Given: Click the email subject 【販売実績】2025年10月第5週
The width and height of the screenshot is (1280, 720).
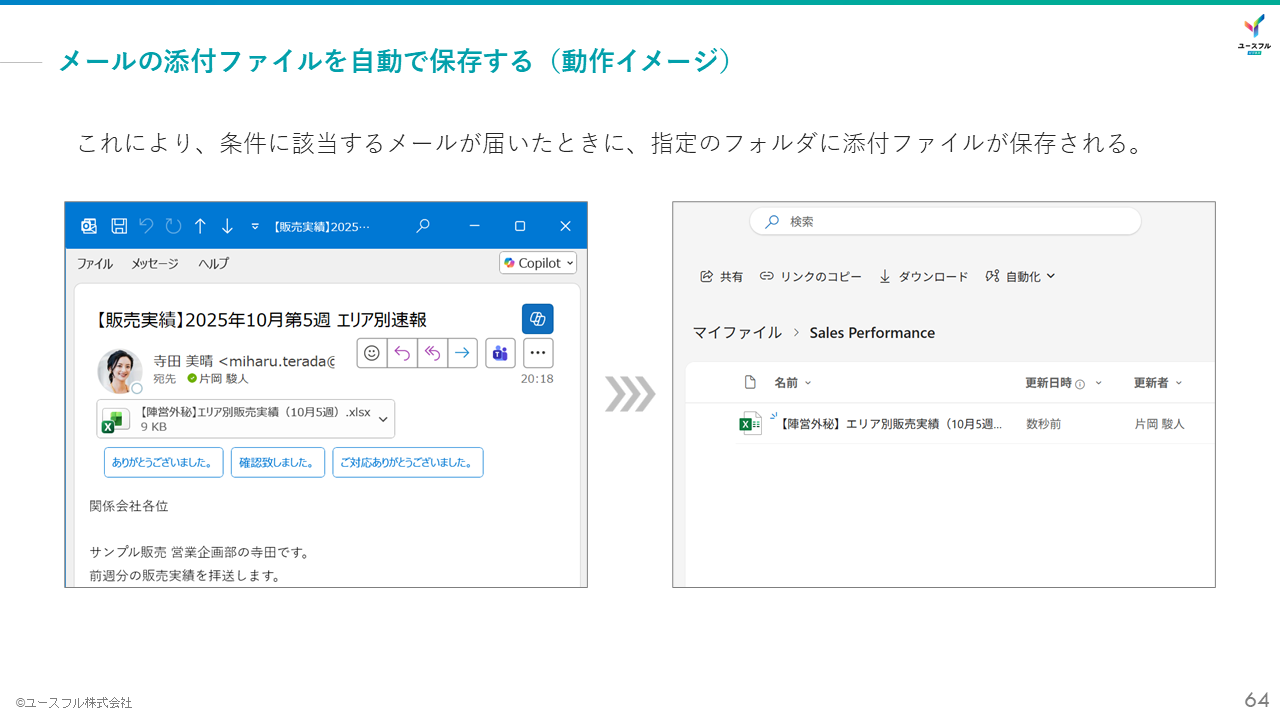Looking at the screenshot, I should [261, 320].
